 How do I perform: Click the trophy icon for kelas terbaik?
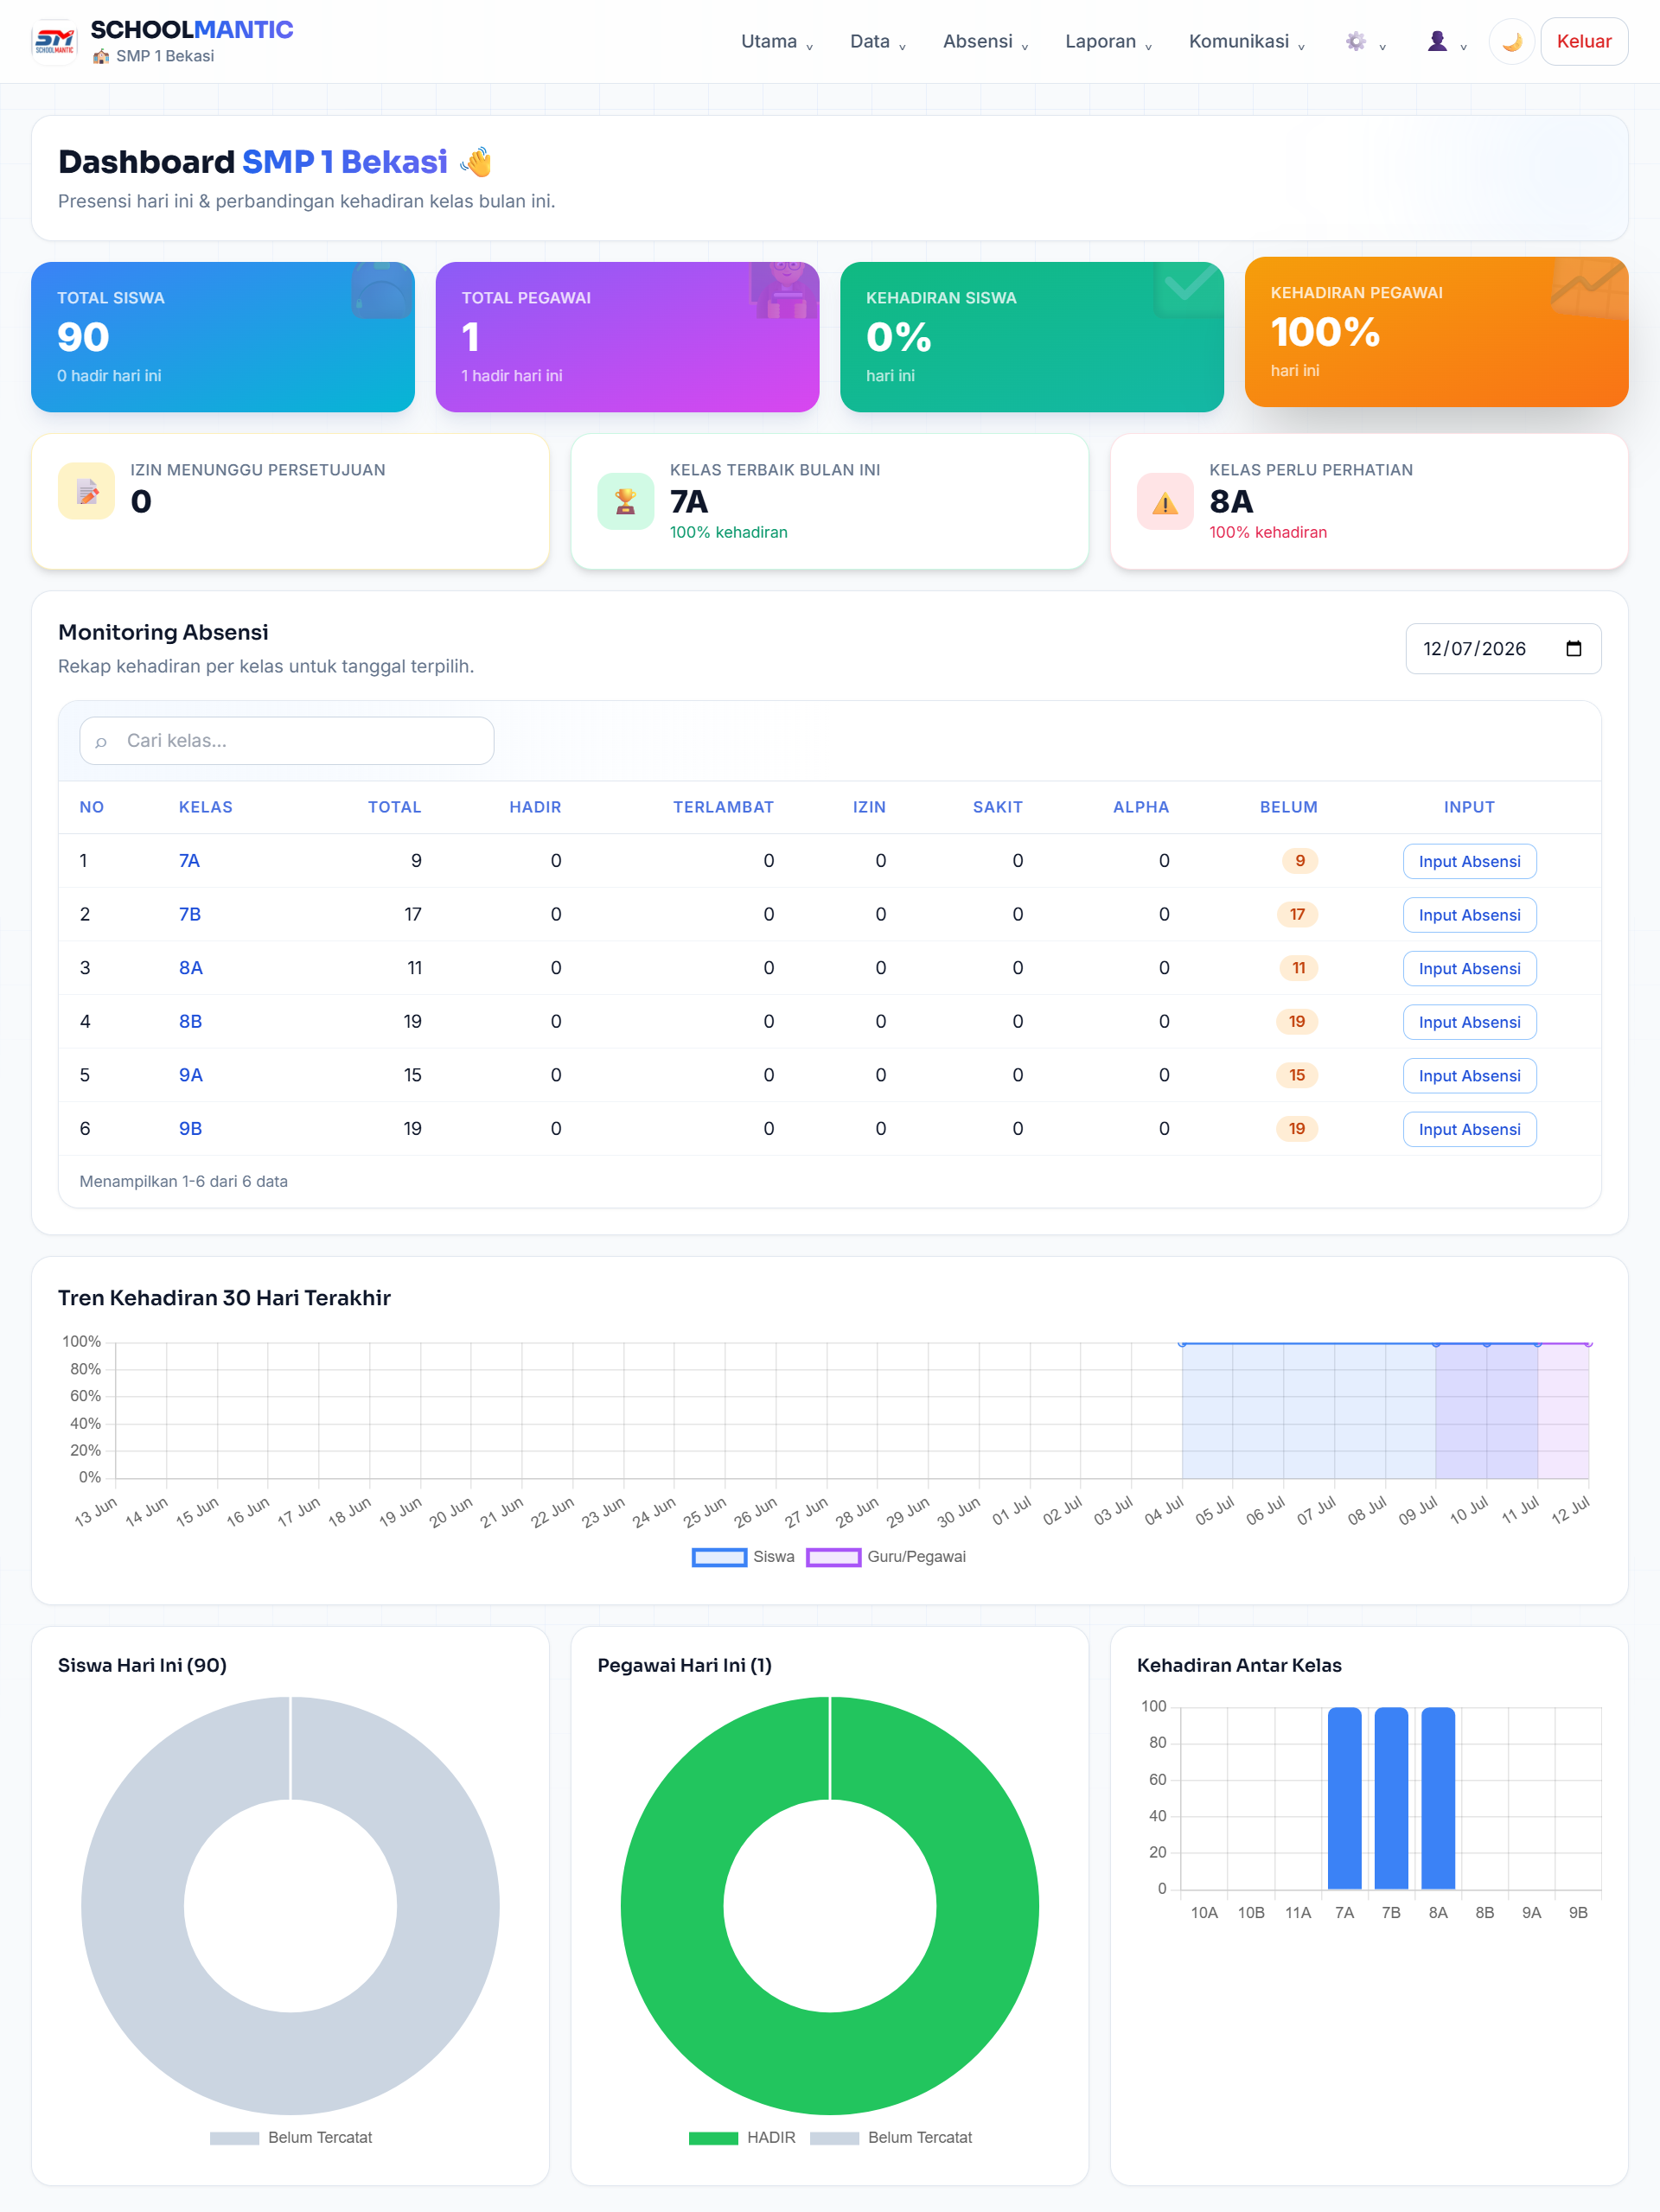tap(626, 501)
